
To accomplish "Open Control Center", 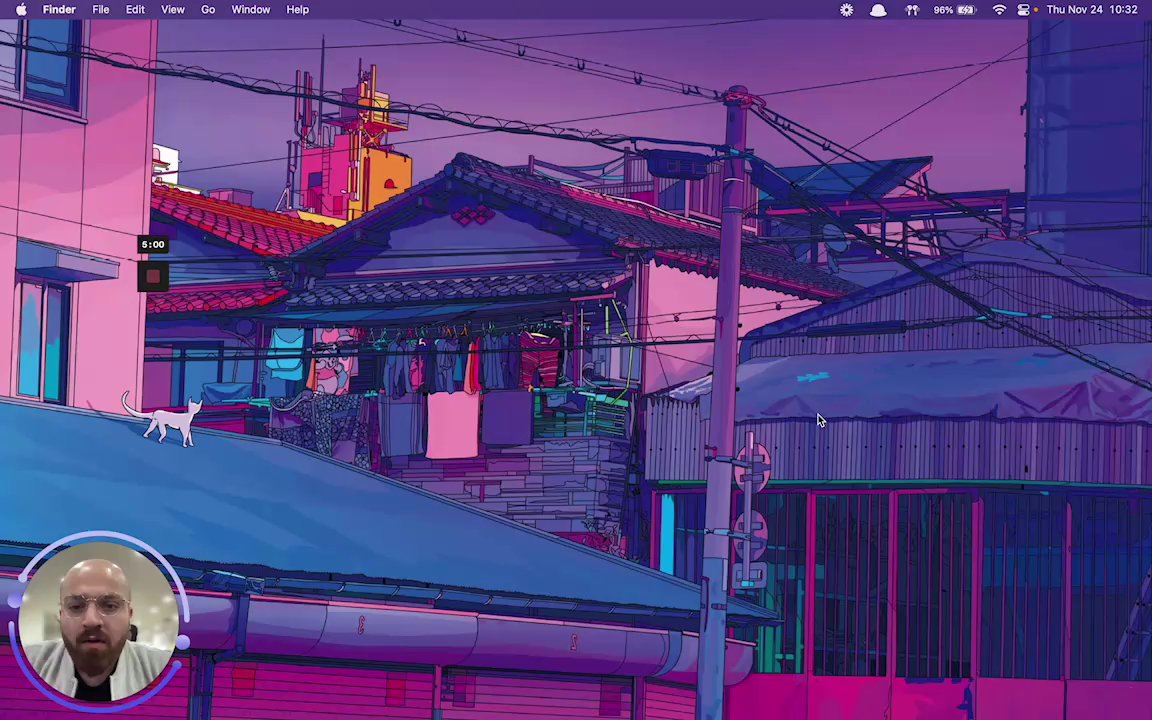I will (1023, 10).
